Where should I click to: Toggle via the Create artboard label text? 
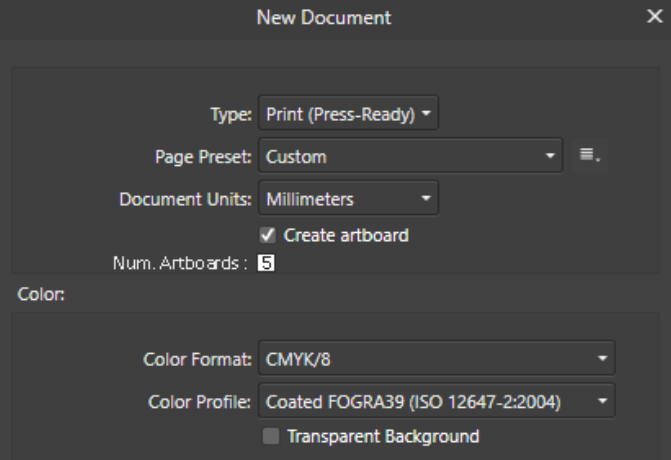(x=346, y=235)
